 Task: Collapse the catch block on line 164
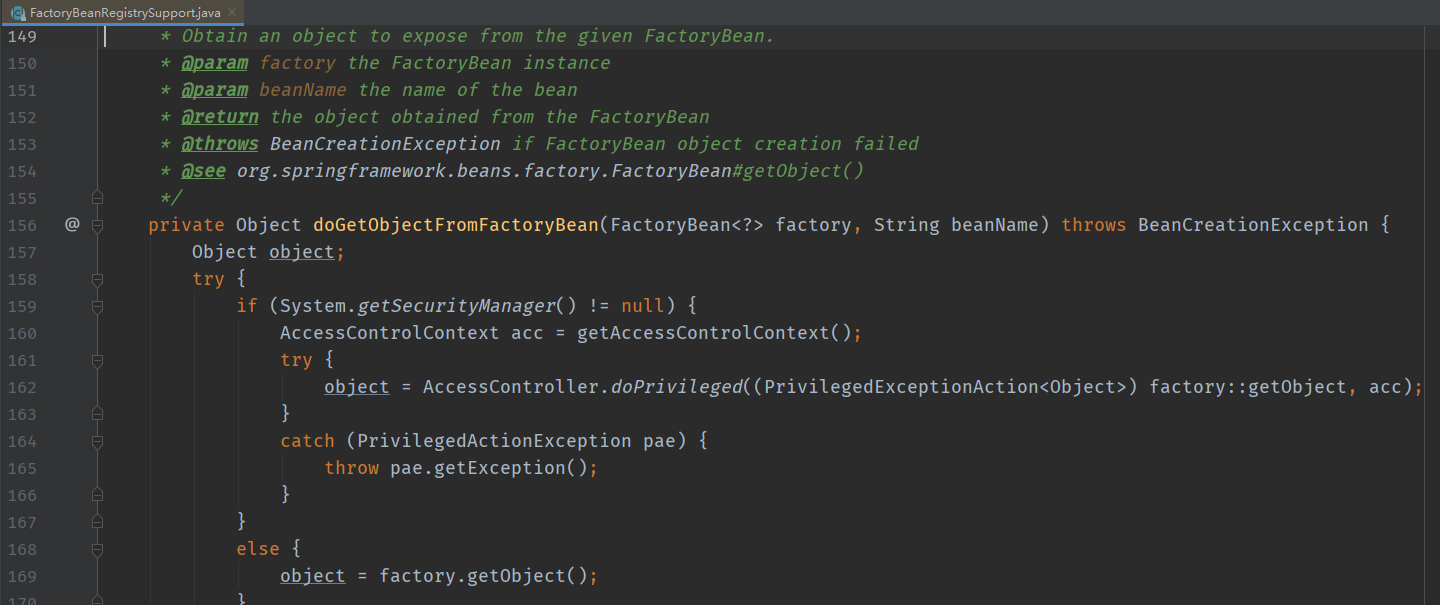click(x=97, y=441)
